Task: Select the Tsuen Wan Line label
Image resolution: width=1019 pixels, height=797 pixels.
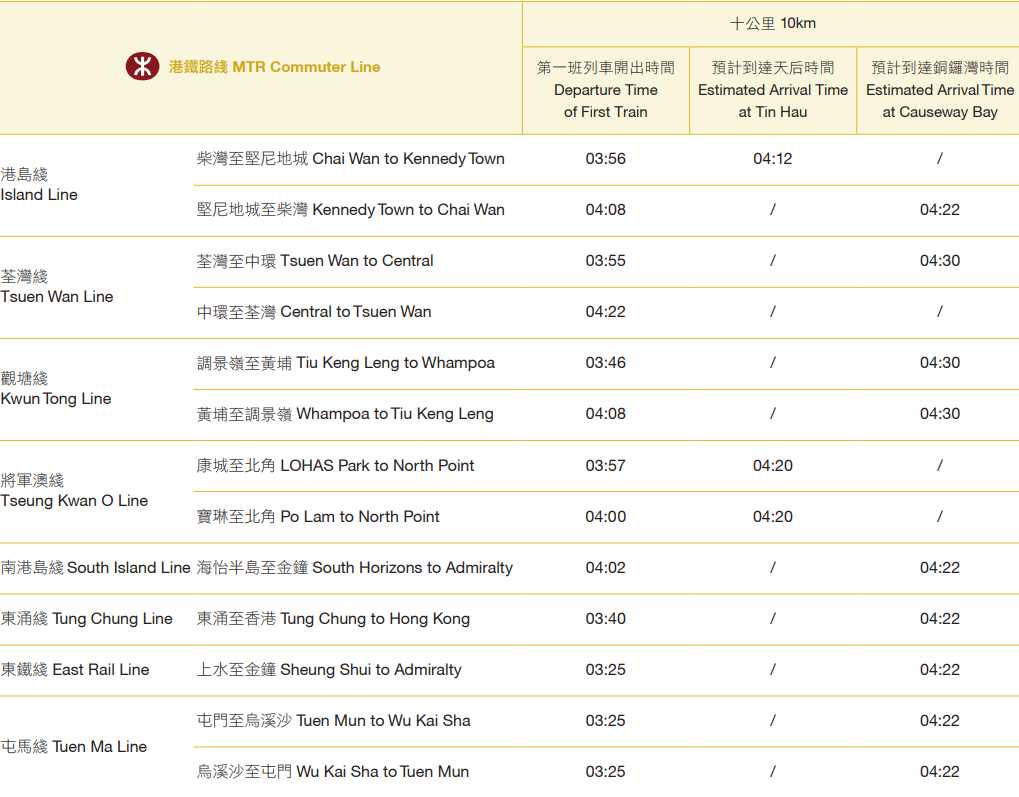Action: (x=57, y=287)
